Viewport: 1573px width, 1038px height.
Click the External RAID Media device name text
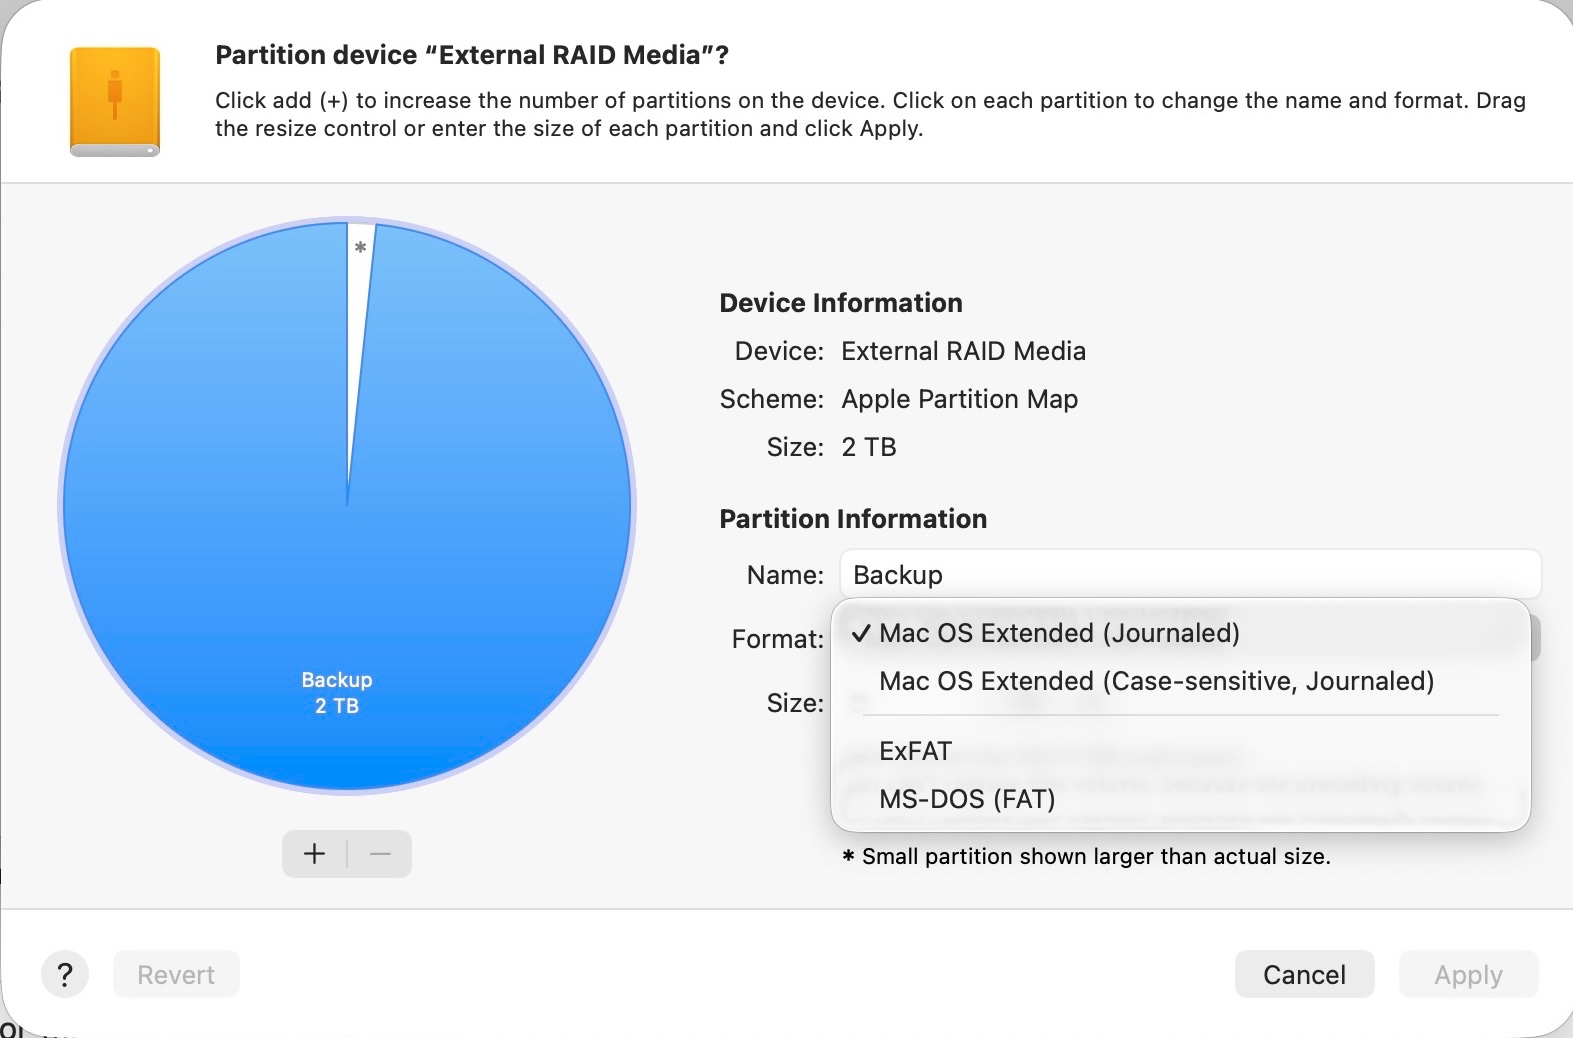point(963,351)
